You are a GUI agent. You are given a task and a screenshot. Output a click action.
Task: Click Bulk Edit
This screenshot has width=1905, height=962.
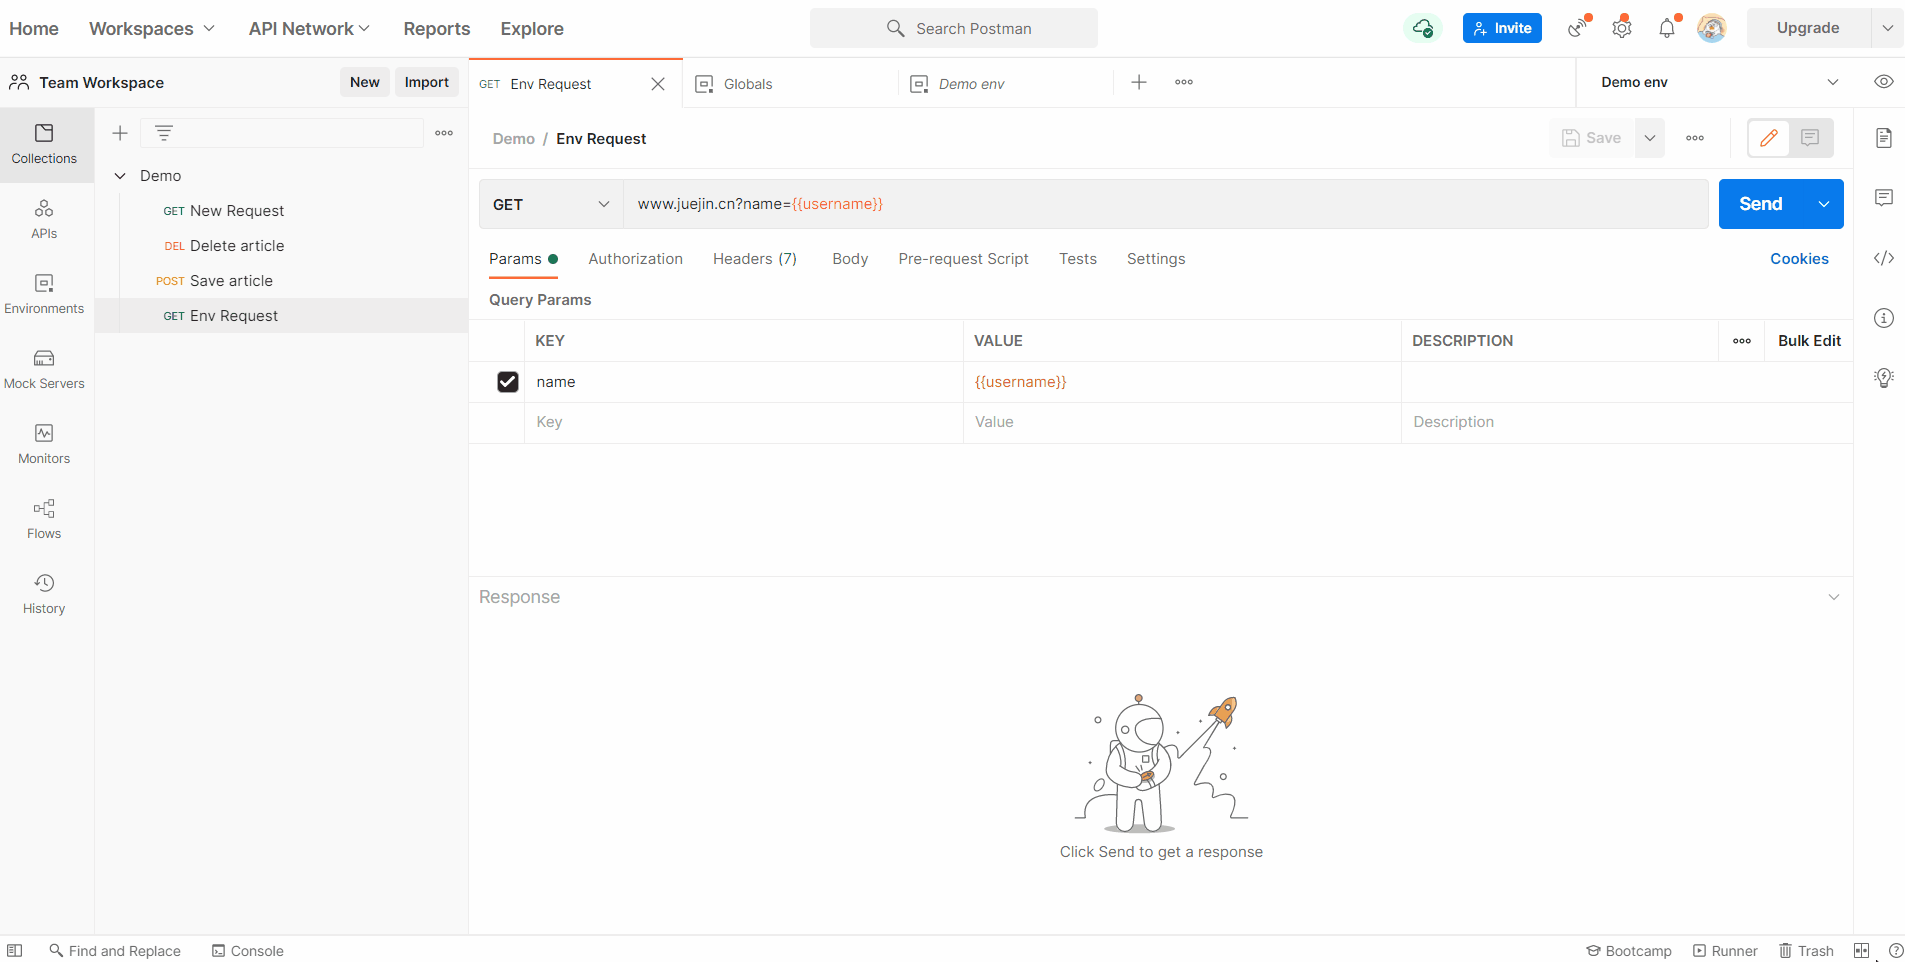(x=1809, y=341)
